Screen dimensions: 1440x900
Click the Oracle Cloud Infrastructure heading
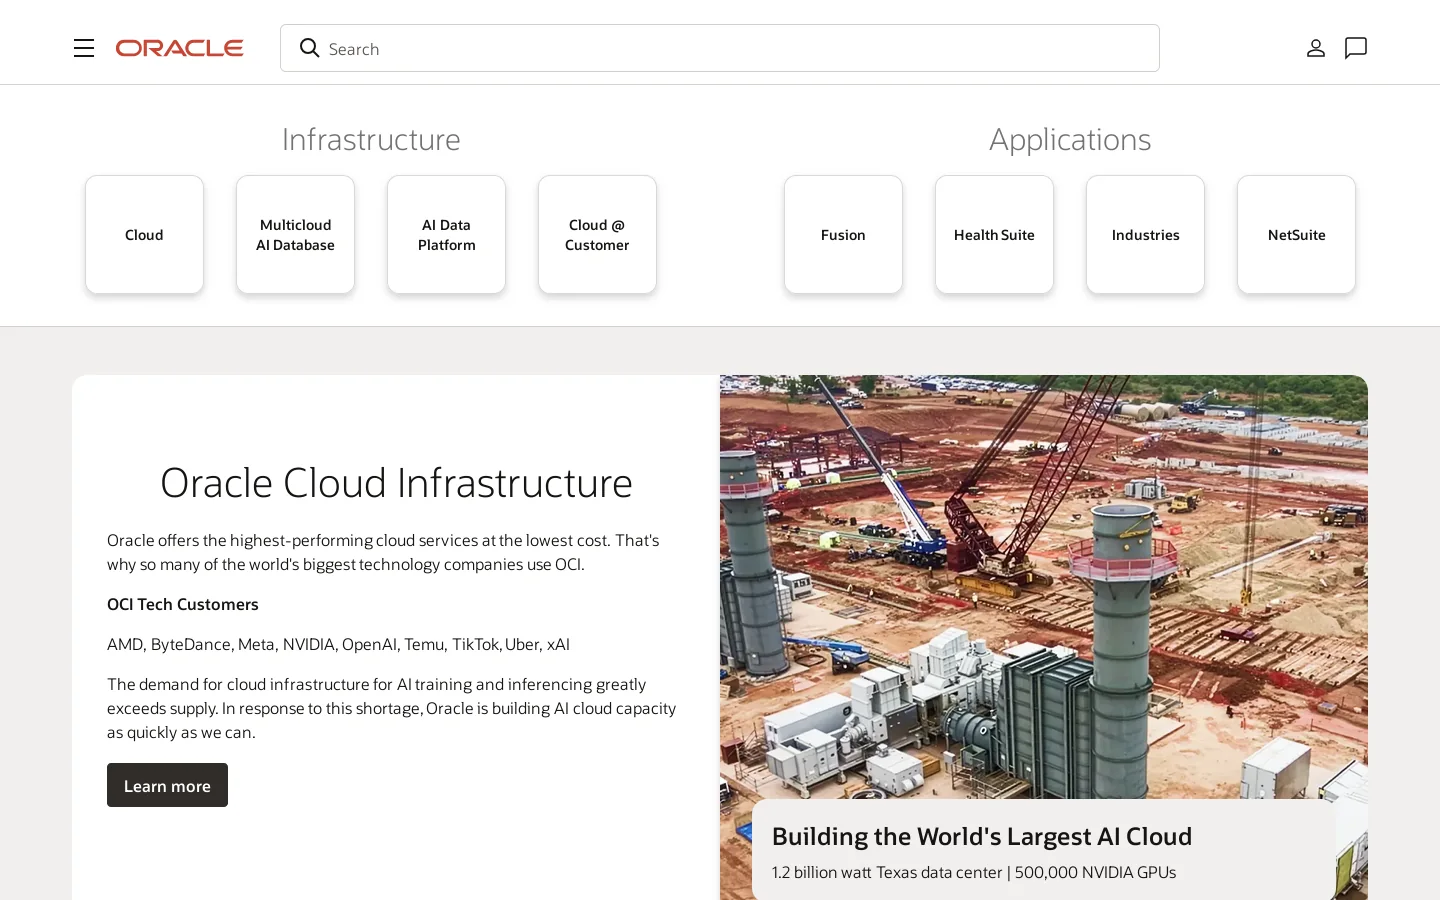396,483
